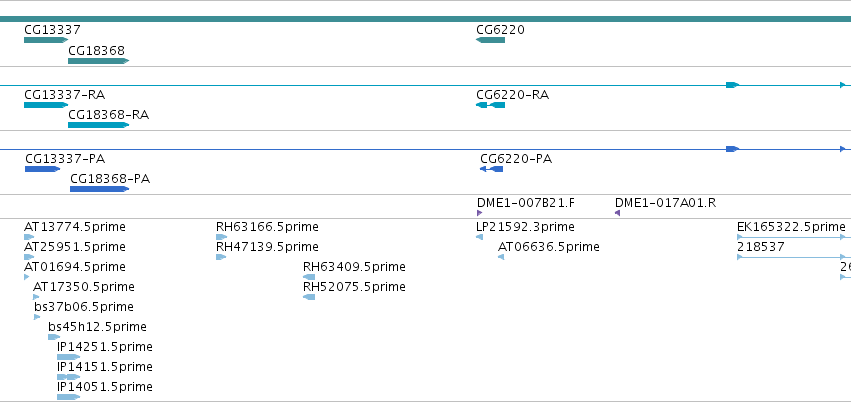Select the DME1-007B21.F purple primer marker

[480, 213]
